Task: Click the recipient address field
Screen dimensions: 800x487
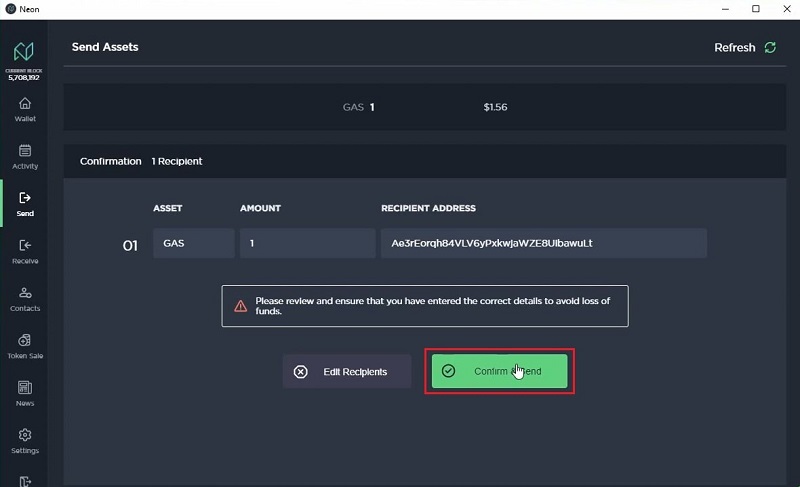Action: [543, 243]
